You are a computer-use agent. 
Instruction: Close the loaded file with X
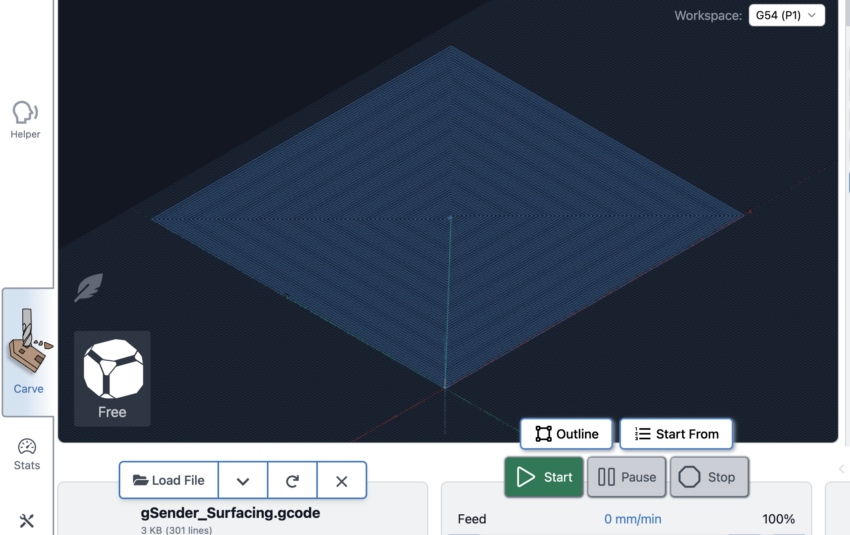click(342, 480)
